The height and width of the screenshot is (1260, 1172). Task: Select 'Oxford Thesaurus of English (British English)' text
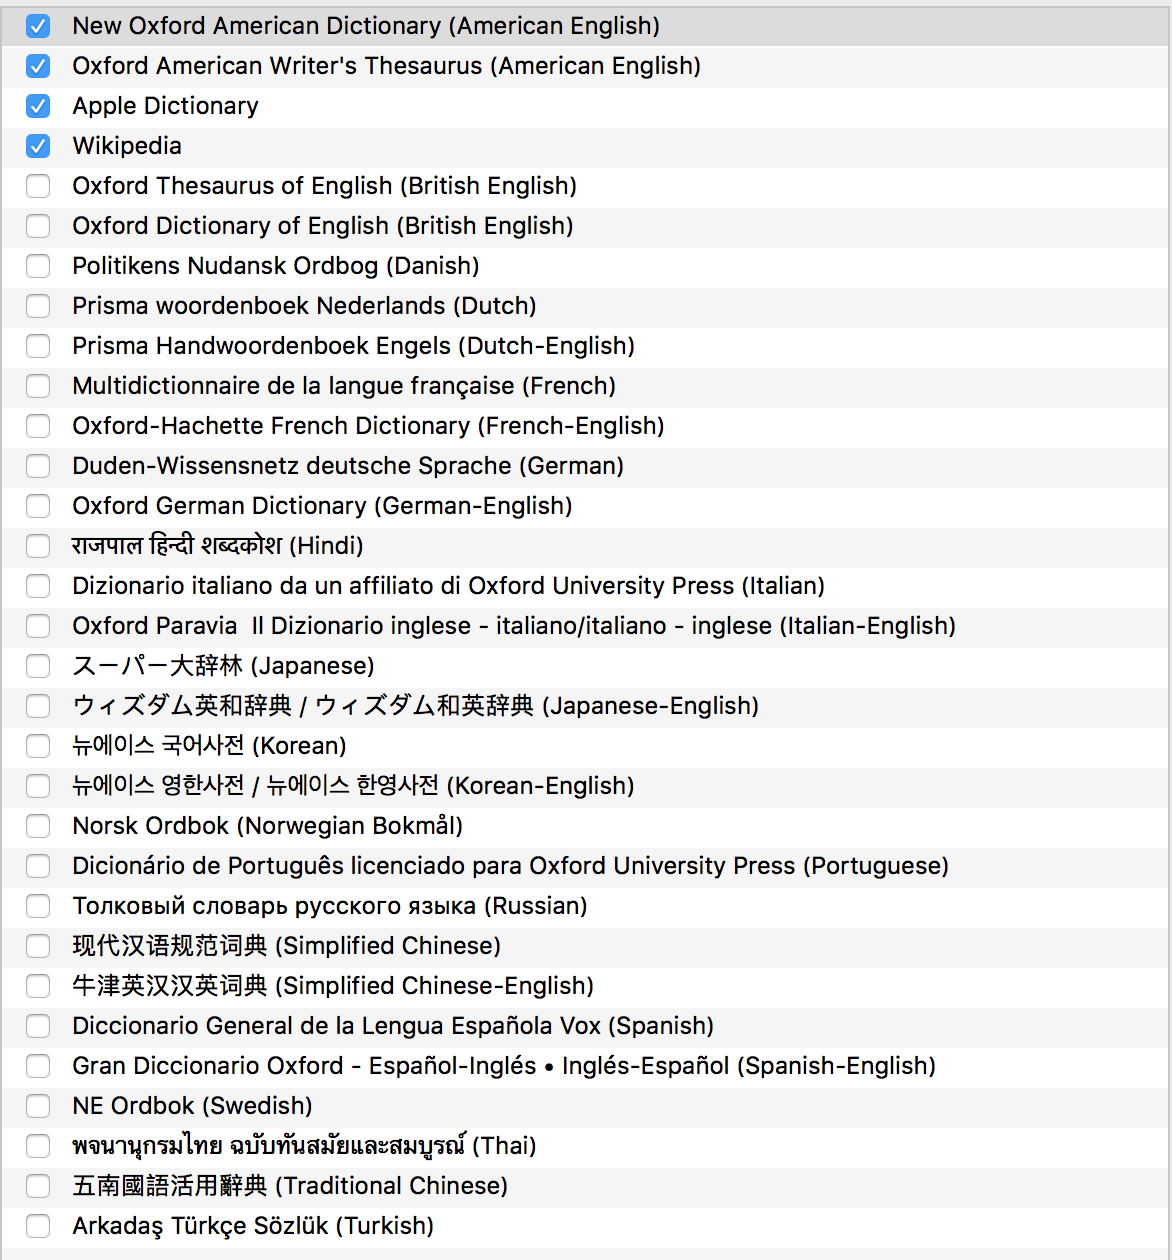click(x=324, y=186)
